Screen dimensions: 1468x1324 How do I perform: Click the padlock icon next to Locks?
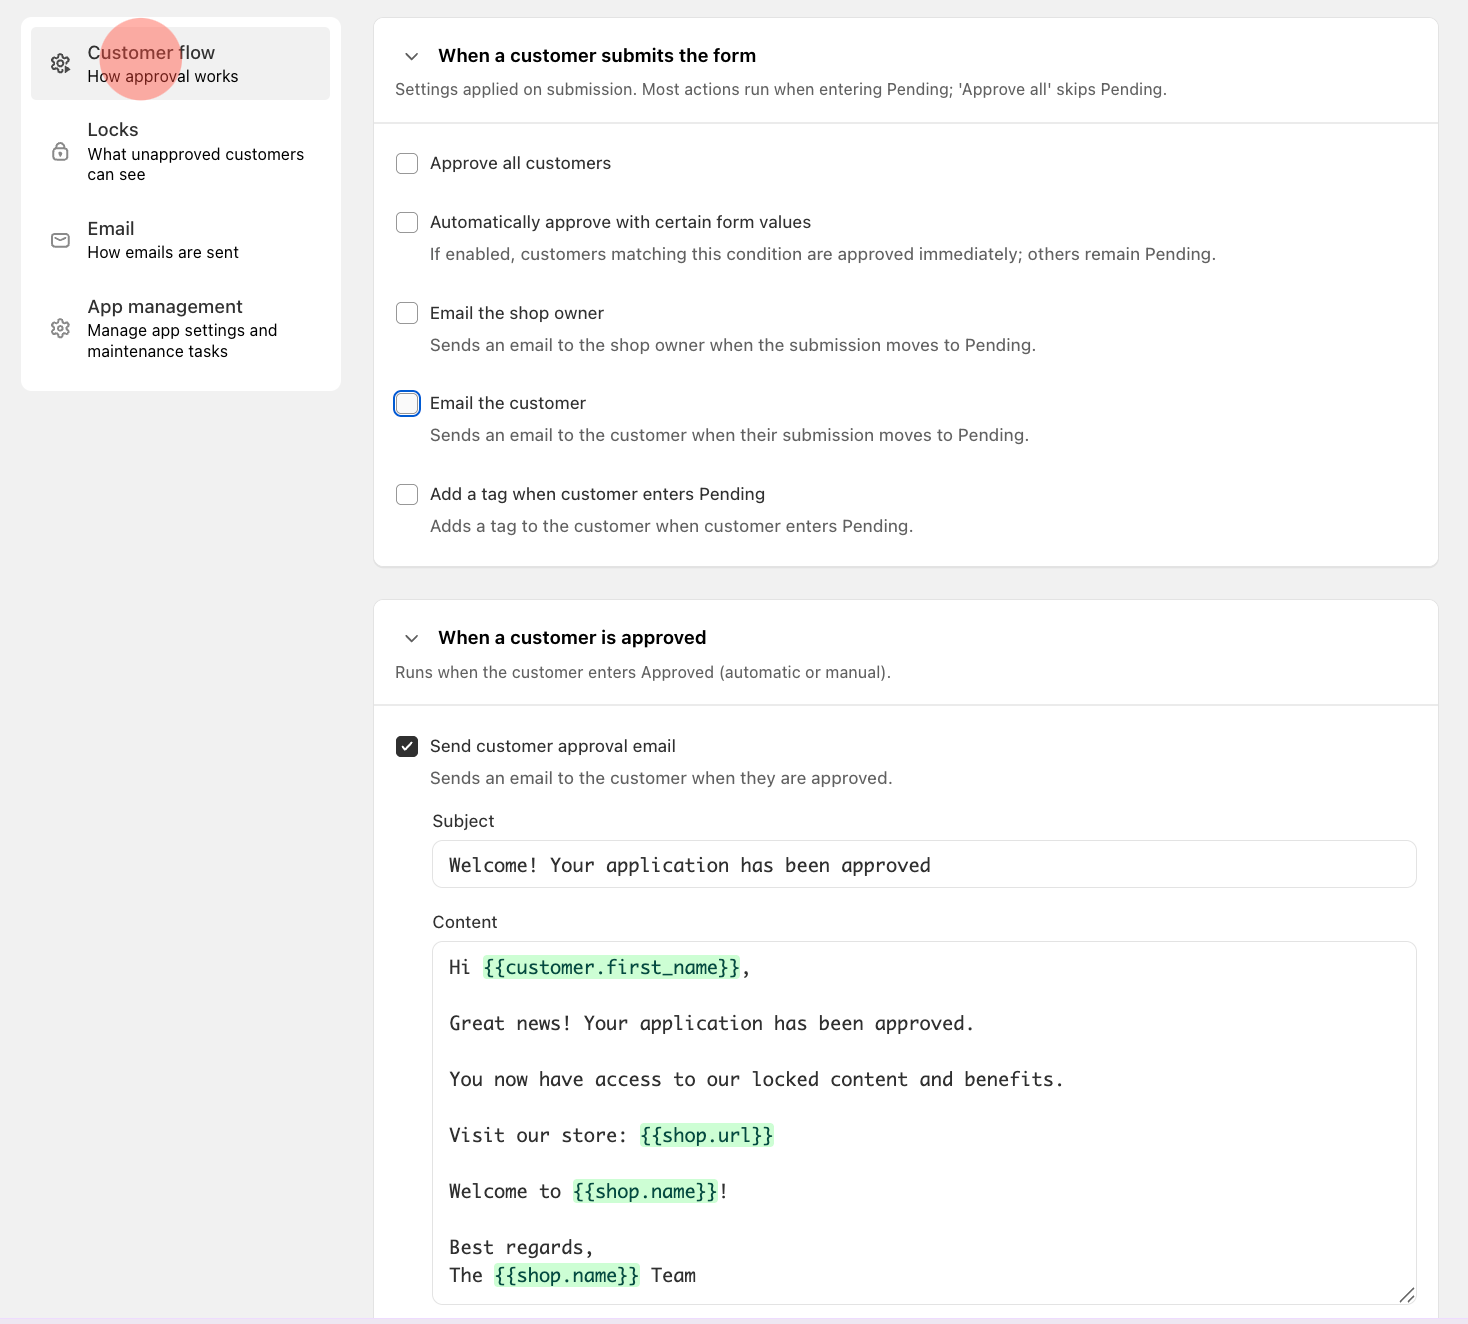[x=59, y=151]
